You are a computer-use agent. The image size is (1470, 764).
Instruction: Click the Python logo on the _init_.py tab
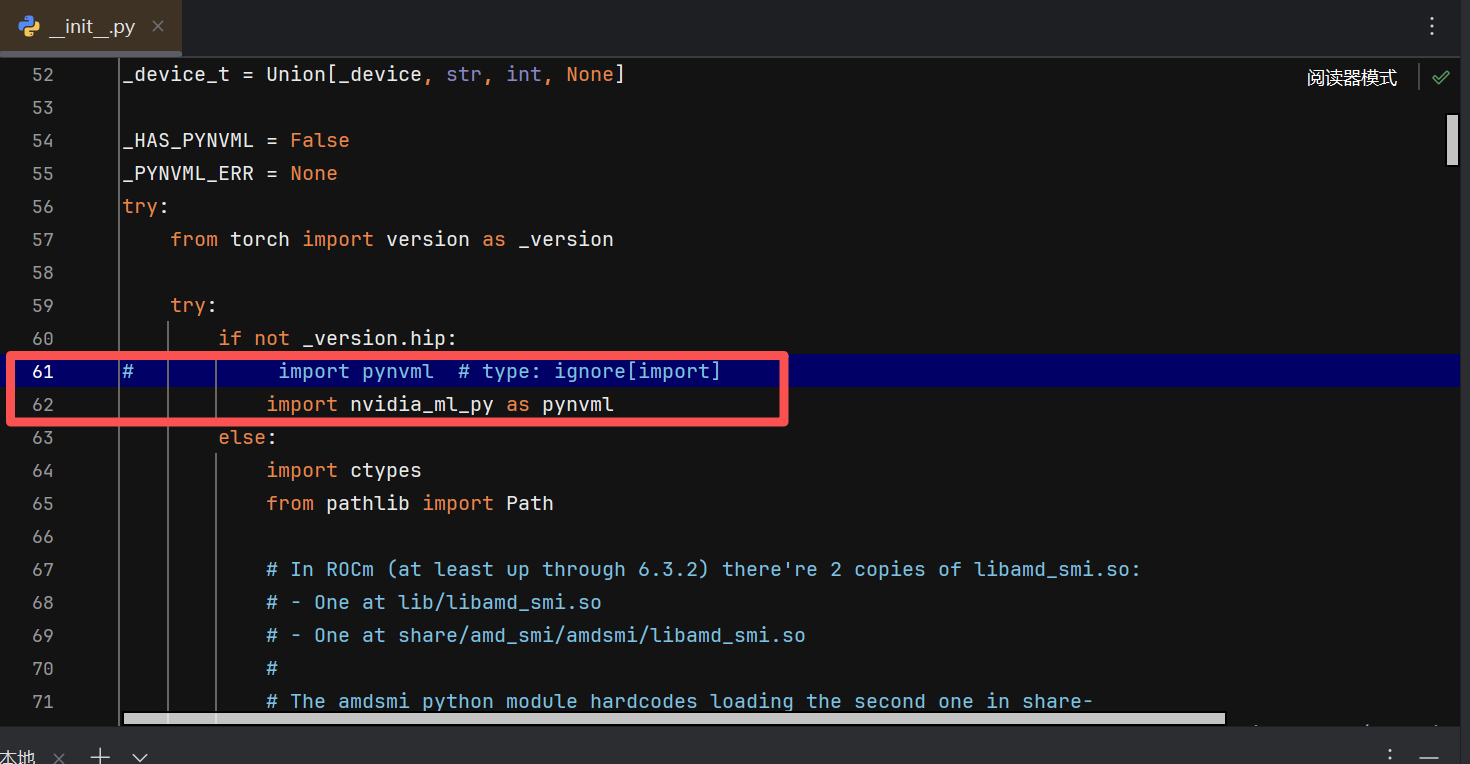(x=29, y=27)
